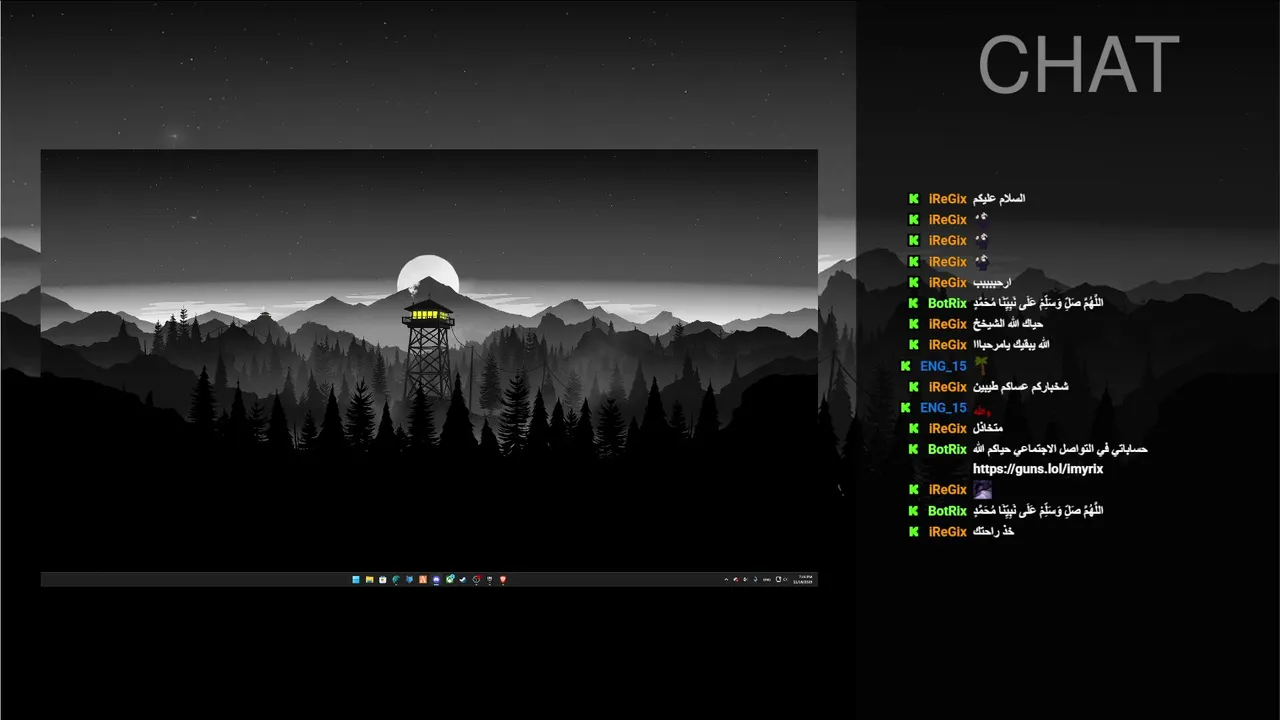Open the white calendar-style taskbar icon
Viewport: 1280px width, 720px height.
click(383, 579)
